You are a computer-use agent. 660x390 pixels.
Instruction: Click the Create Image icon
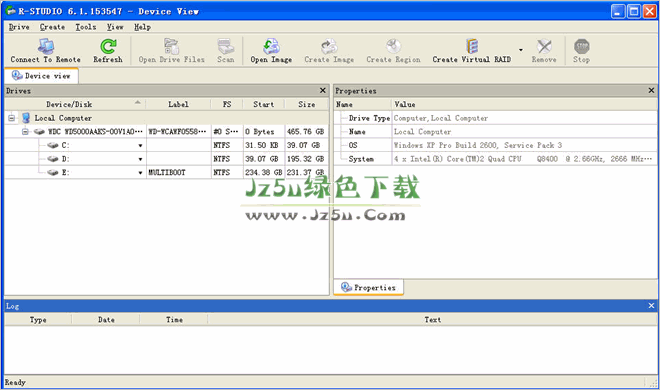tap(329, 46)
